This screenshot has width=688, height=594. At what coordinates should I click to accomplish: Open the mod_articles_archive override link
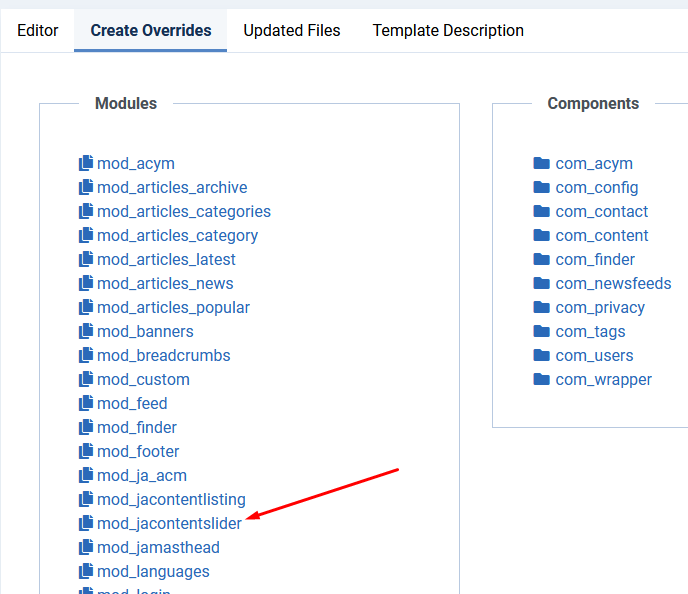172,188
